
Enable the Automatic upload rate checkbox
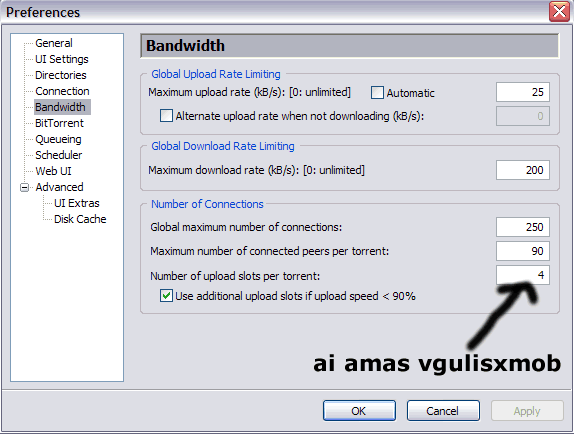[x=377, y=93]
